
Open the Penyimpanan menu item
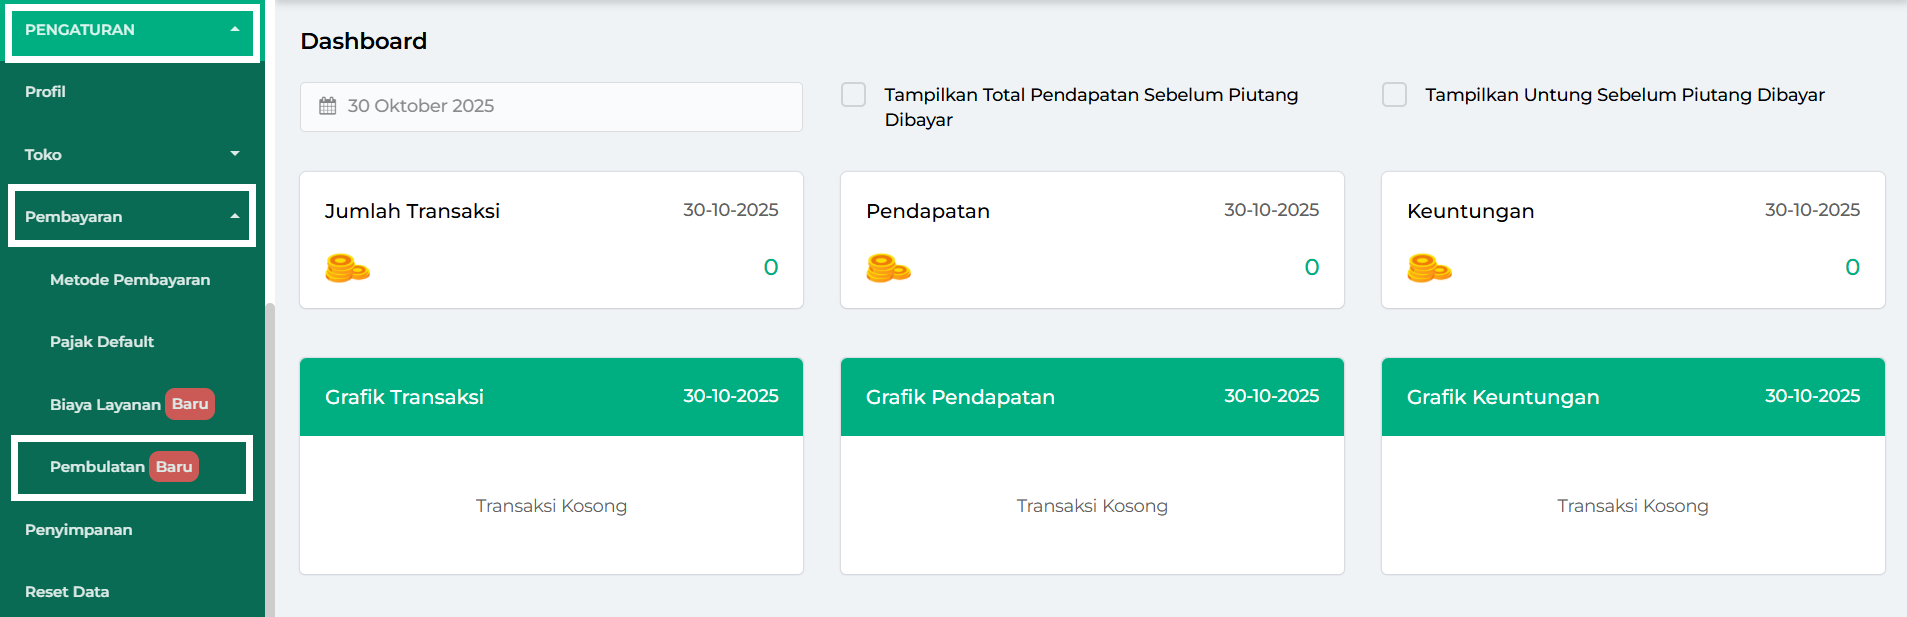tap(78, 530)
